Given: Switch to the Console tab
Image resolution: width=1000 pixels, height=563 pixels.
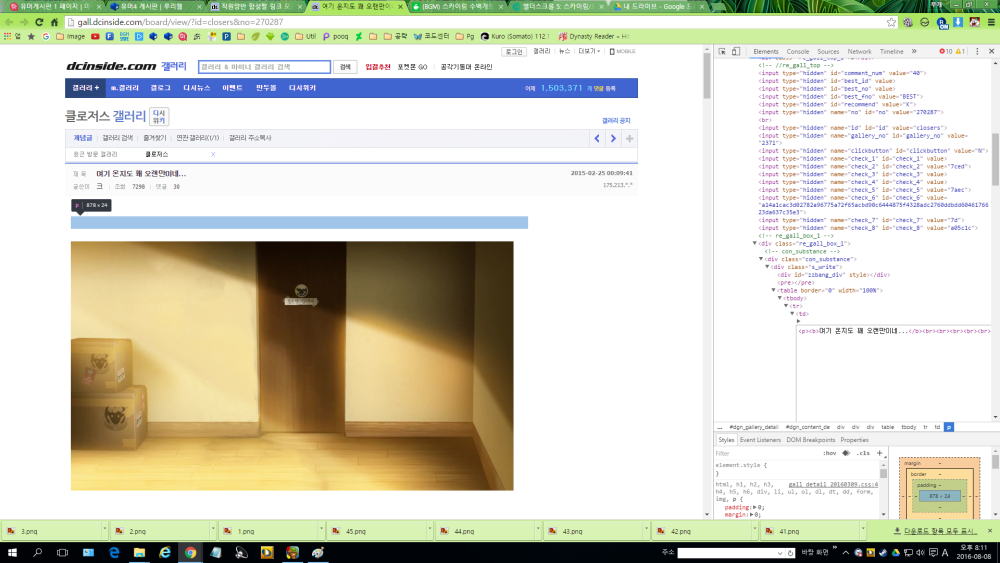Looking at the screenshot, I should 797,51.
